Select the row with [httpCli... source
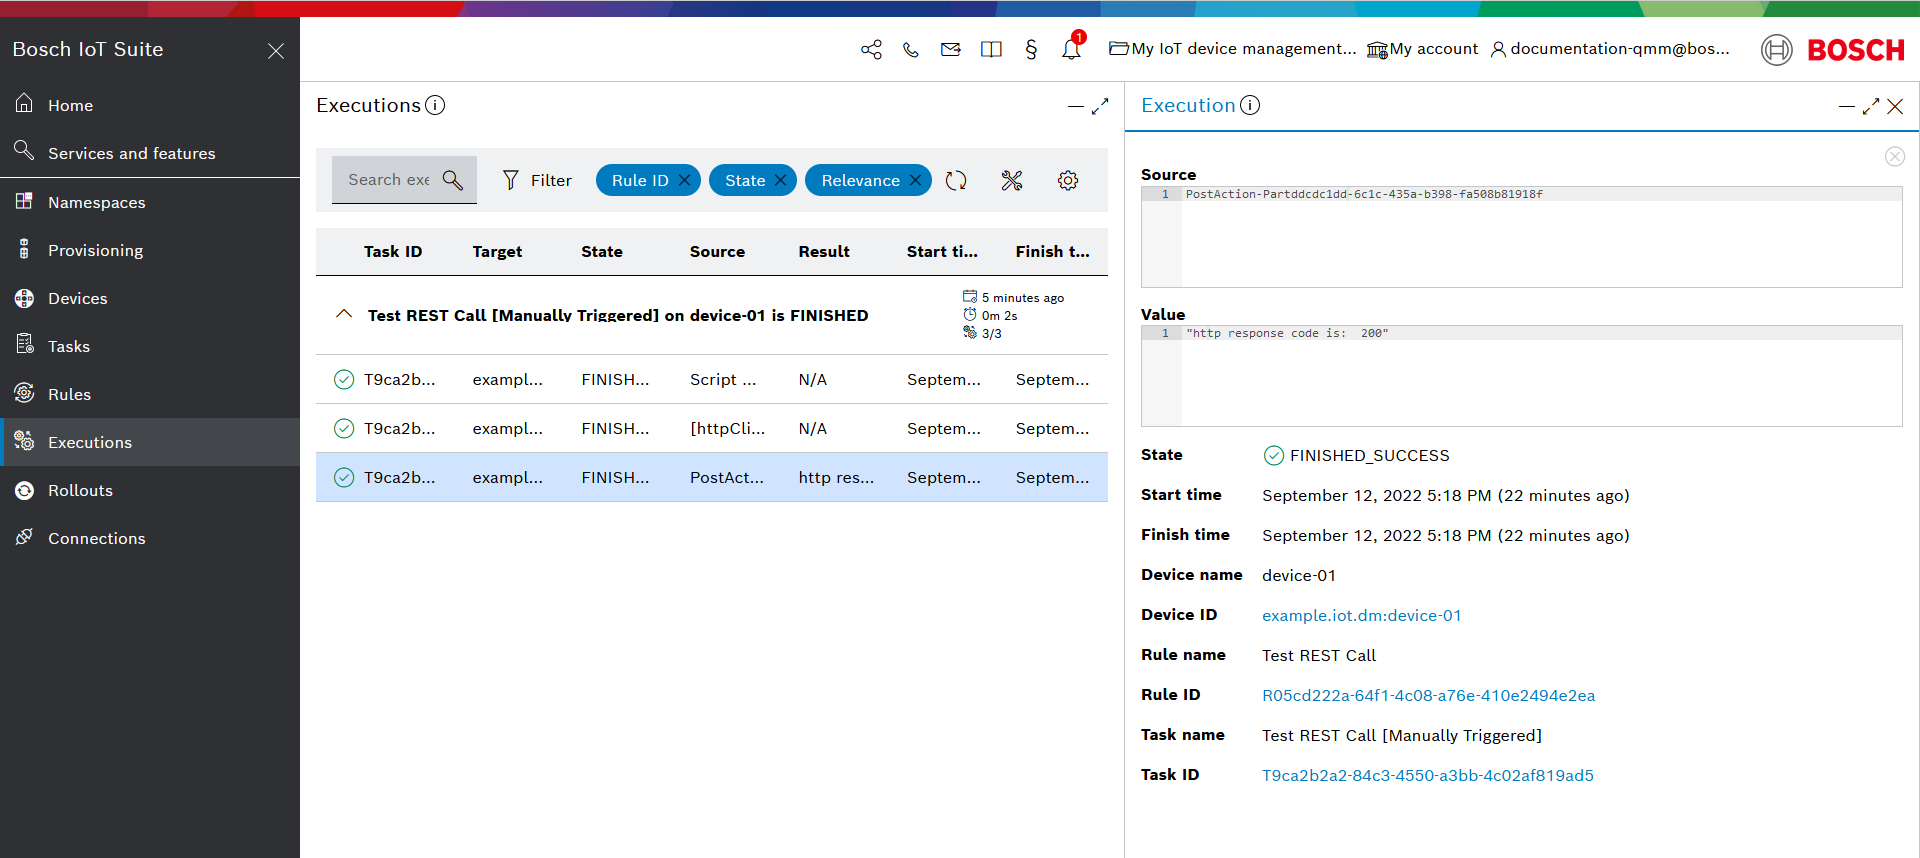Viewport: 1920px width, 858px height. pyautogui.click(x=712, y=429)
